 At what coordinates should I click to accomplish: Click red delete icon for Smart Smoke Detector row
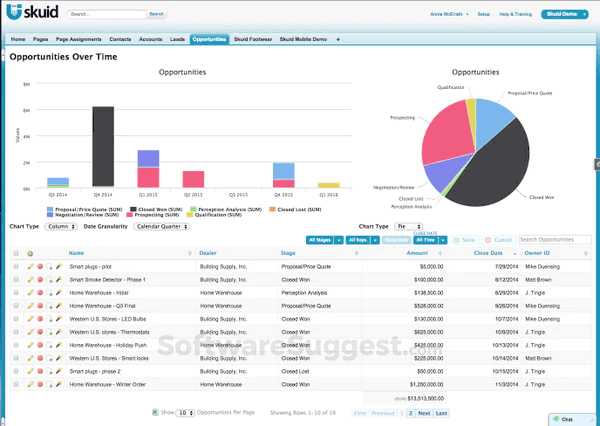pyautogui.click(x=40, y=280)
